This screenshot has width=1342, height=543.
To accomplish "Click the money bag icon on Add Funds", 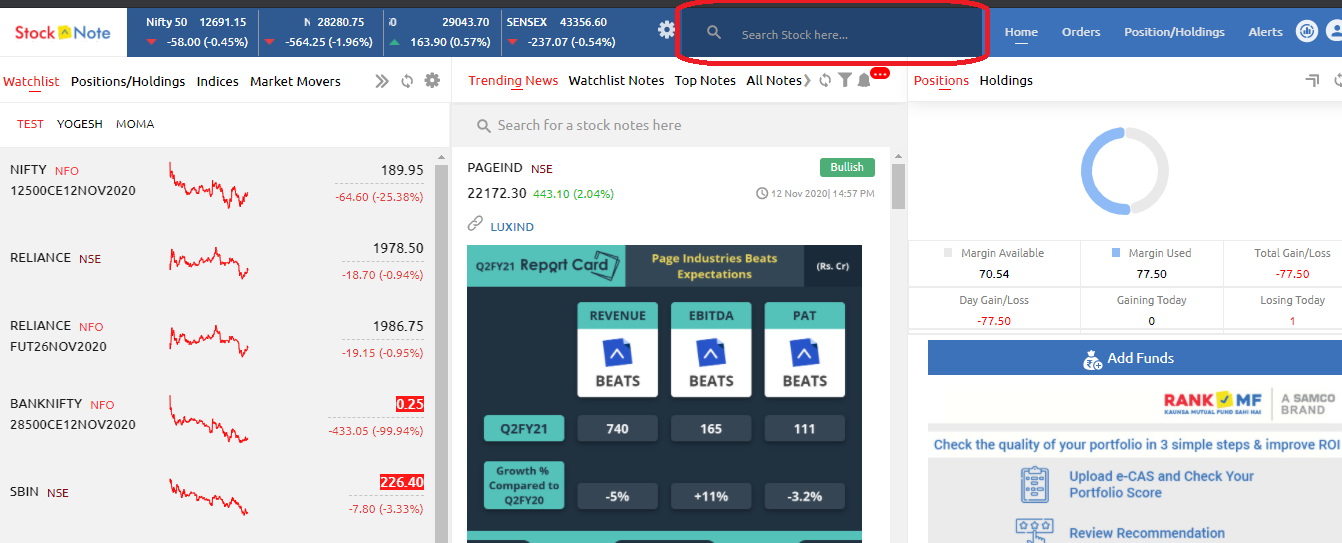I will [1093, 359].
